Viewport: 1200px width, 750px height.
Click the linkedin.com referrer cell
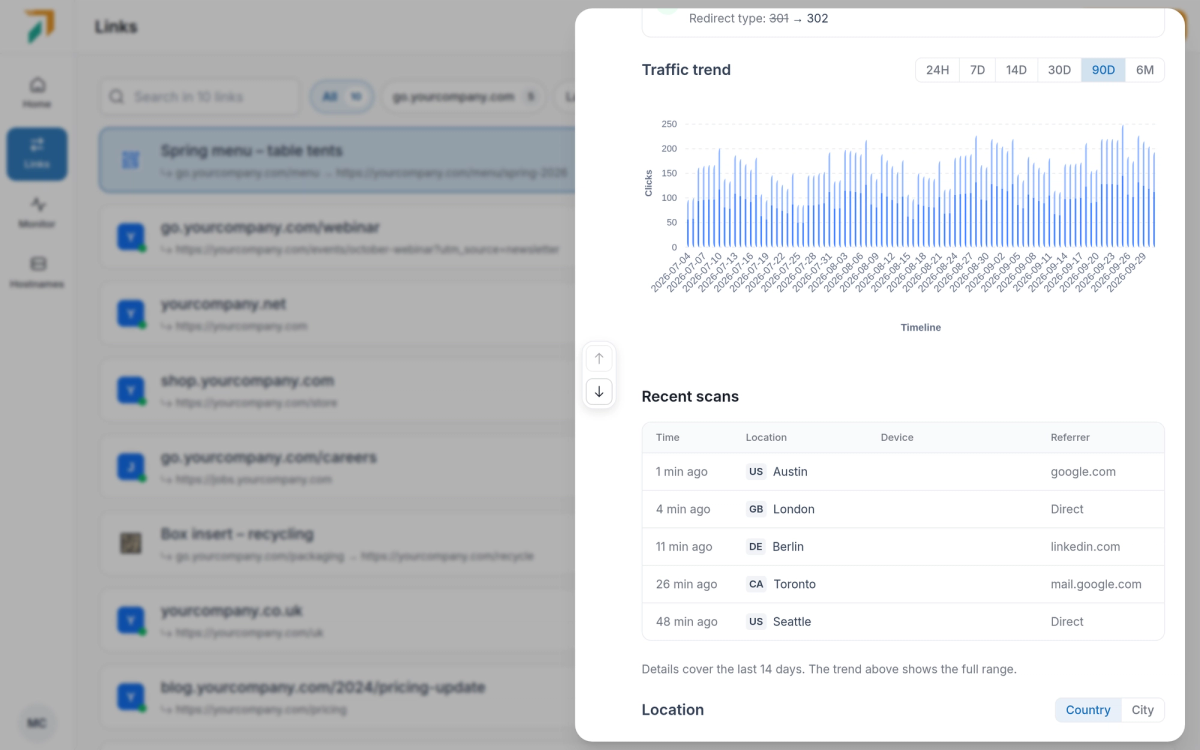coord(1085,547)
